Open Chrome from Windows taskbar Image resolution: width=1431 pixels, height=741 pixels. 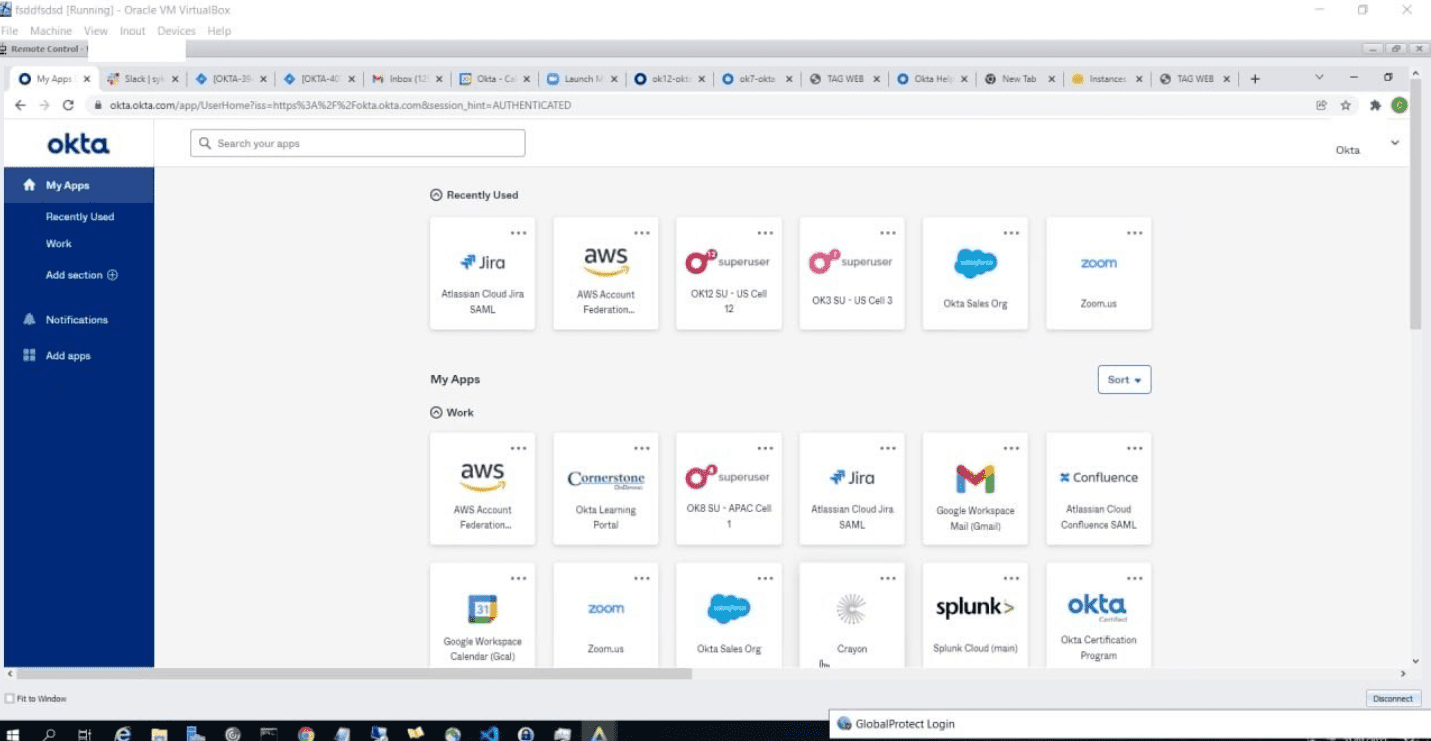tap(307, 734)
